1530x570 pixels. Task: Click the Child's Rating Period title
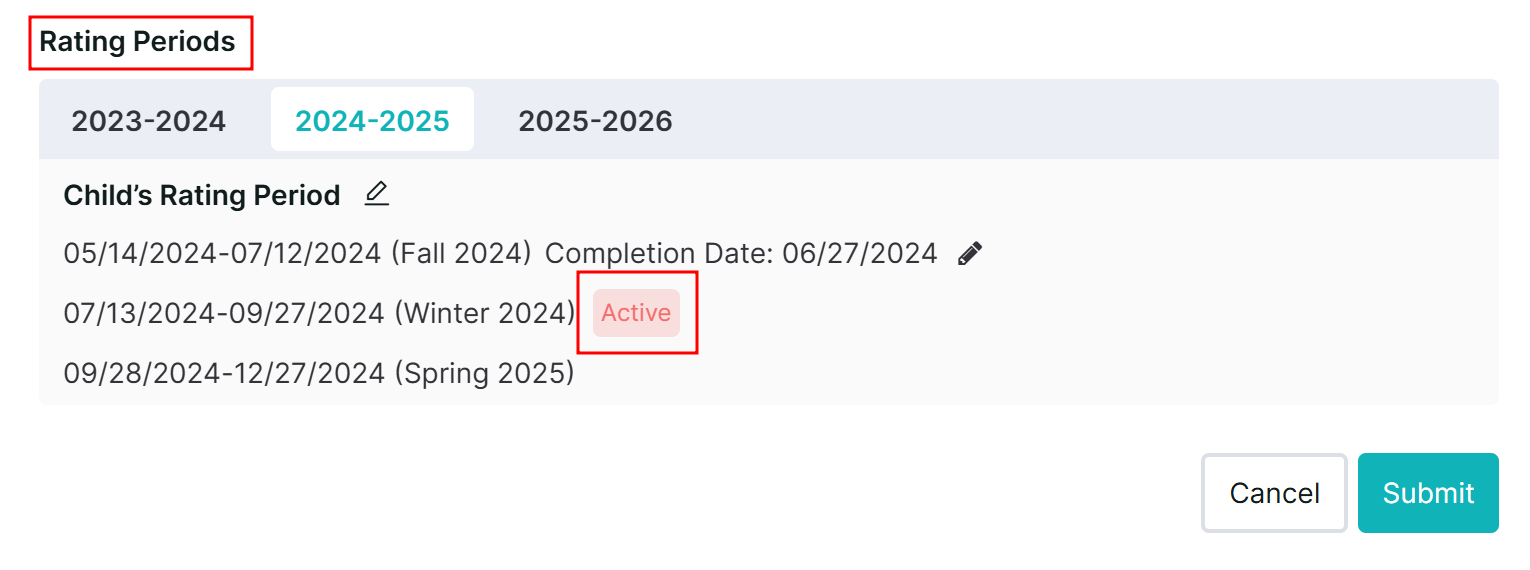tap(202, 195)
